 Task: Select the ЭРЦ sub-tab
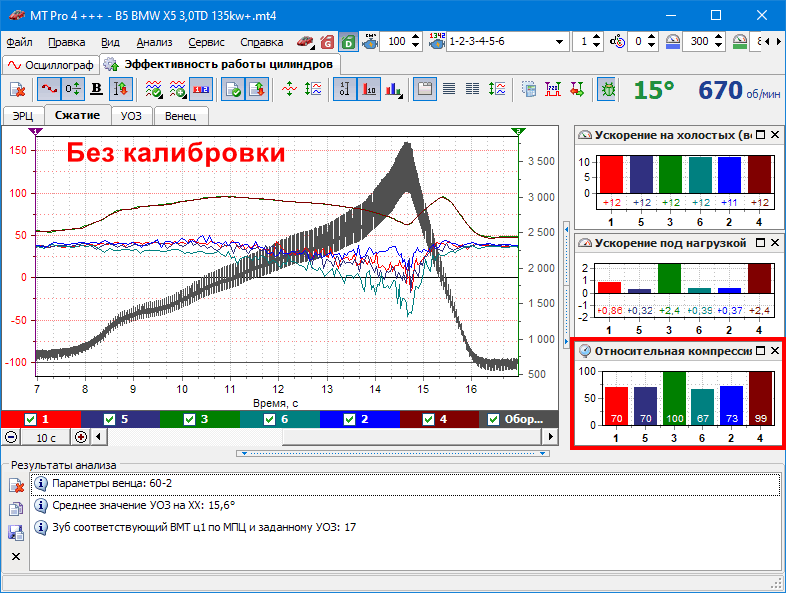[x=23, y=116]
